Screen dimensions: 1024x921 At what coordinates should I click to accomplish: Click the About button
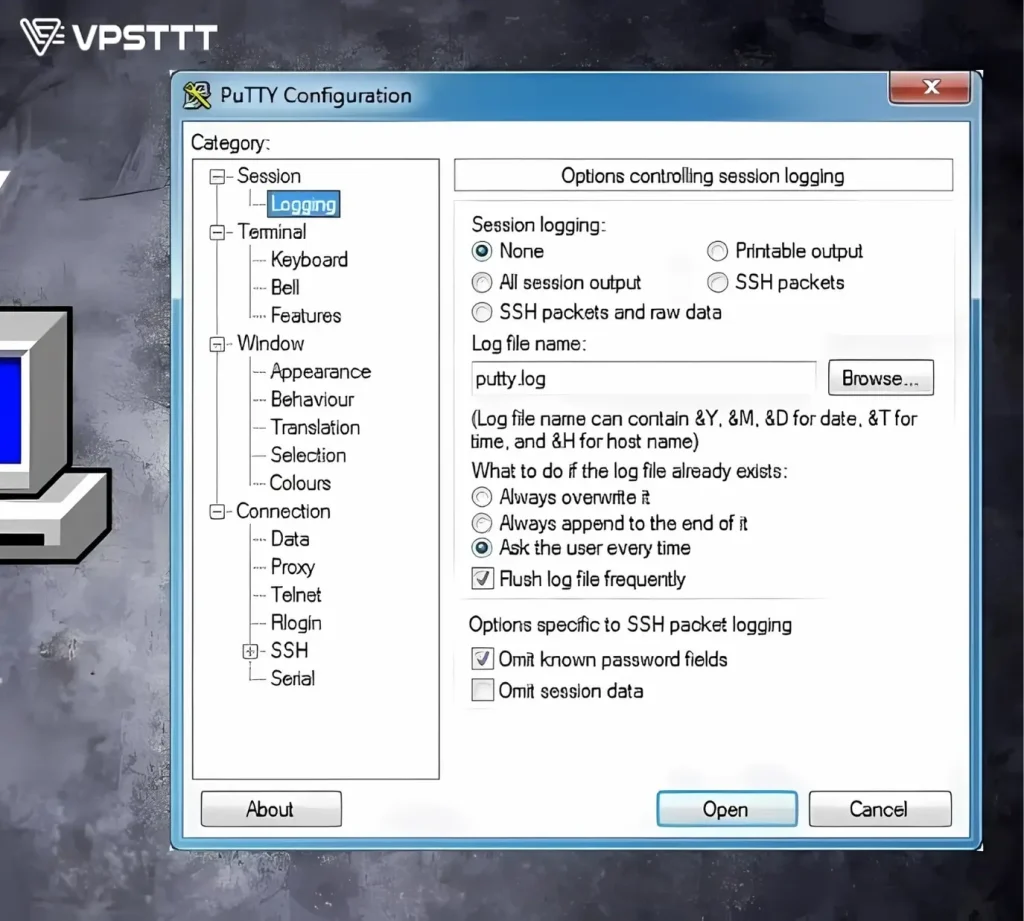(270, 809)
